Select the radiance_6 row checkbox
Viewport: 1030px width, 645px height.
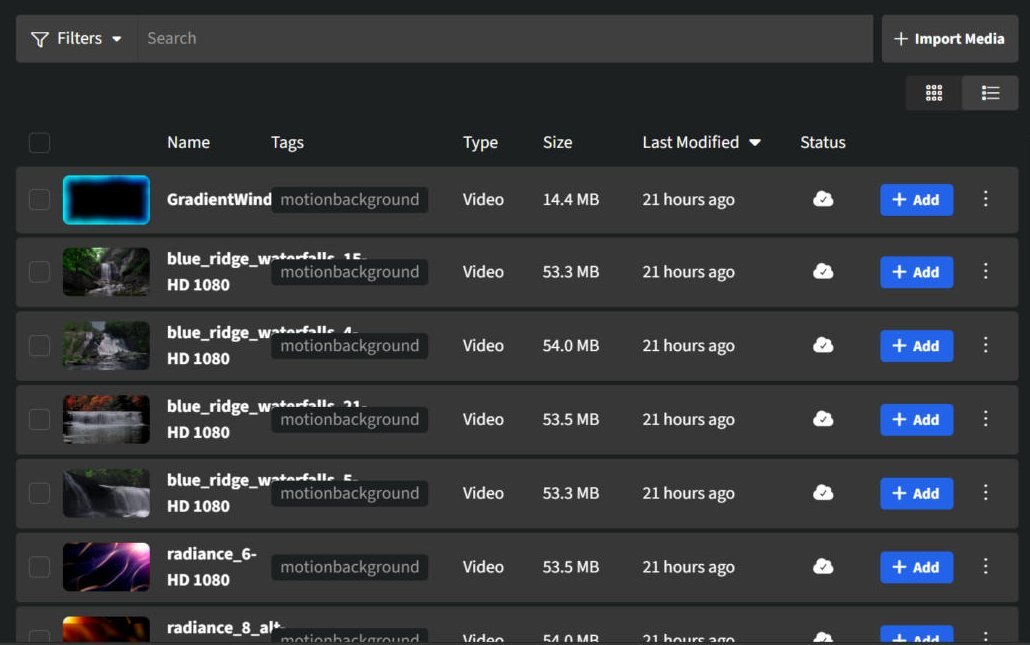(x=39, y=567)
